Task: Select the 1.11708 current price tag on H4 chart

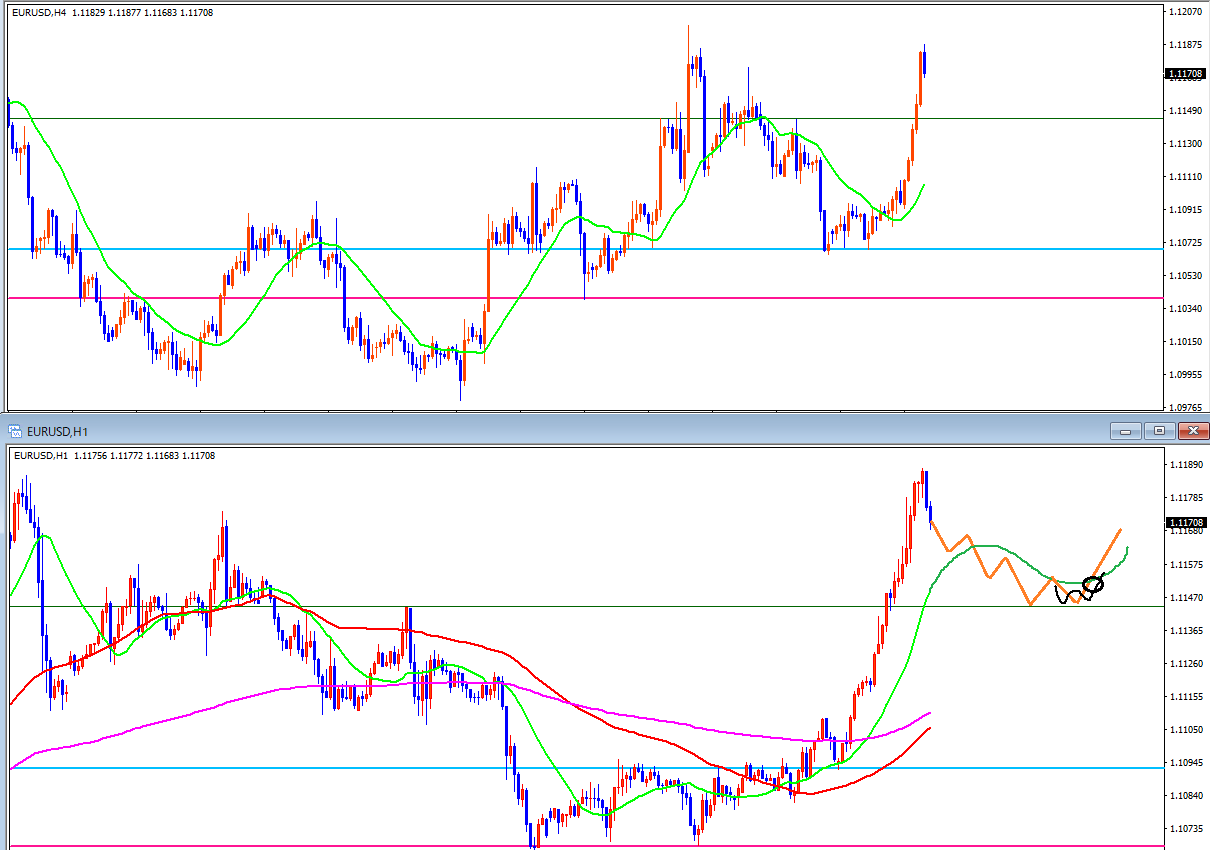Action: click(1185, 74)
